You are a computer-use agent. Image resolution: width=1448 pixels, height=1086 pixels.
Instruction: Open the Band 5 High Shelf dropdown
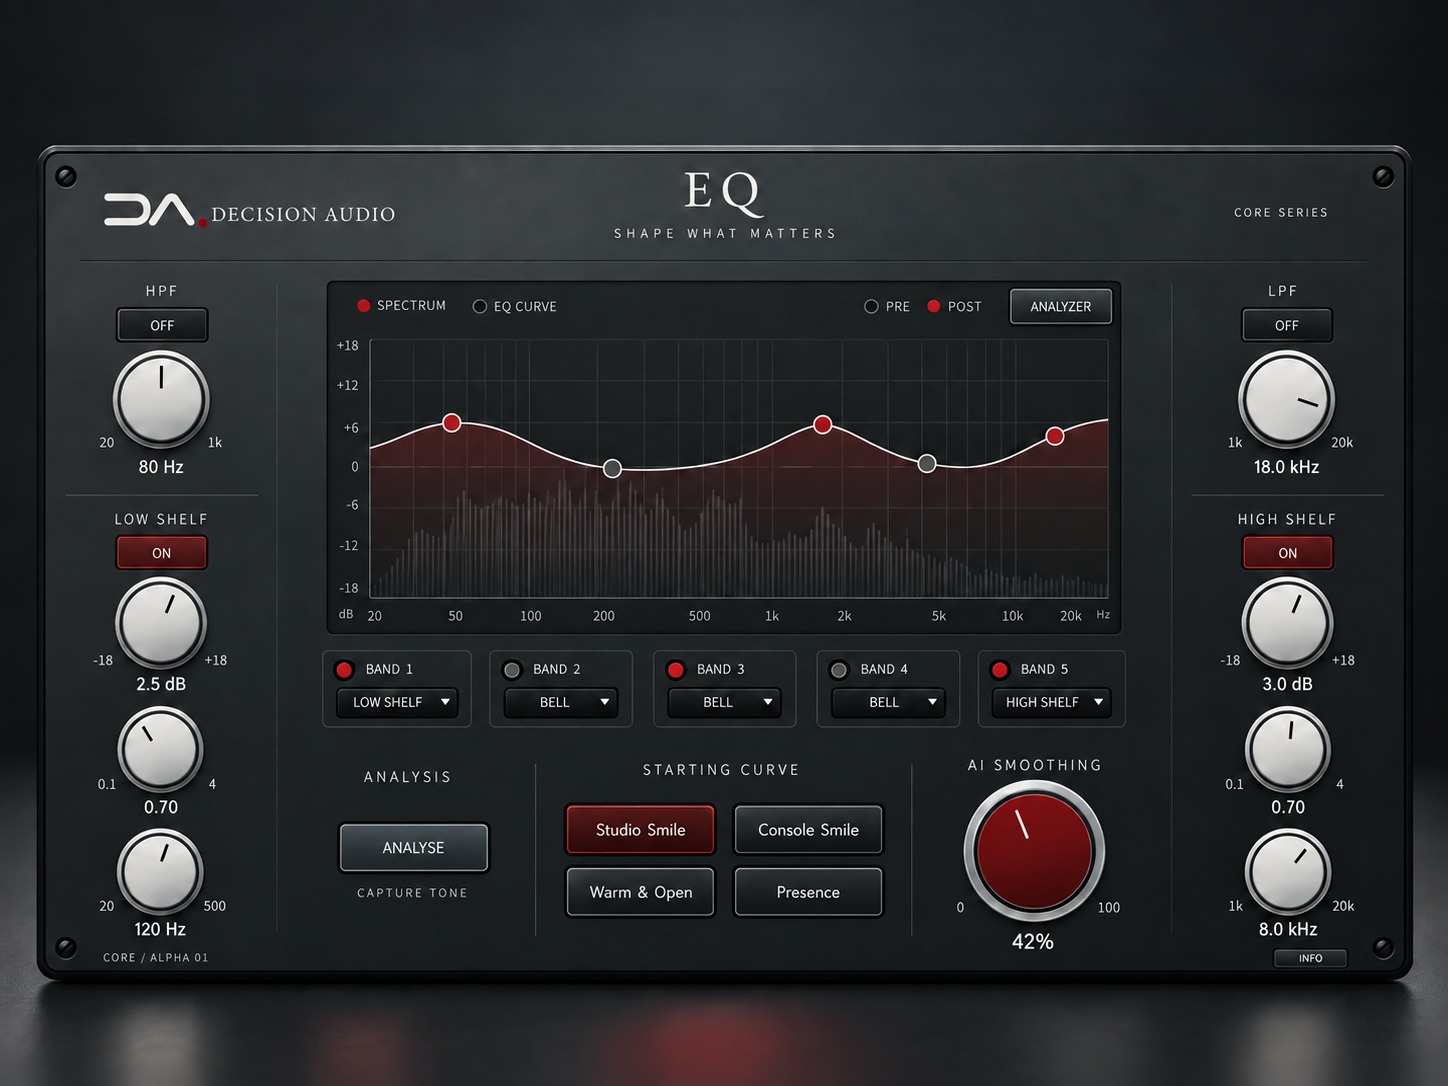coord(1052,702)
